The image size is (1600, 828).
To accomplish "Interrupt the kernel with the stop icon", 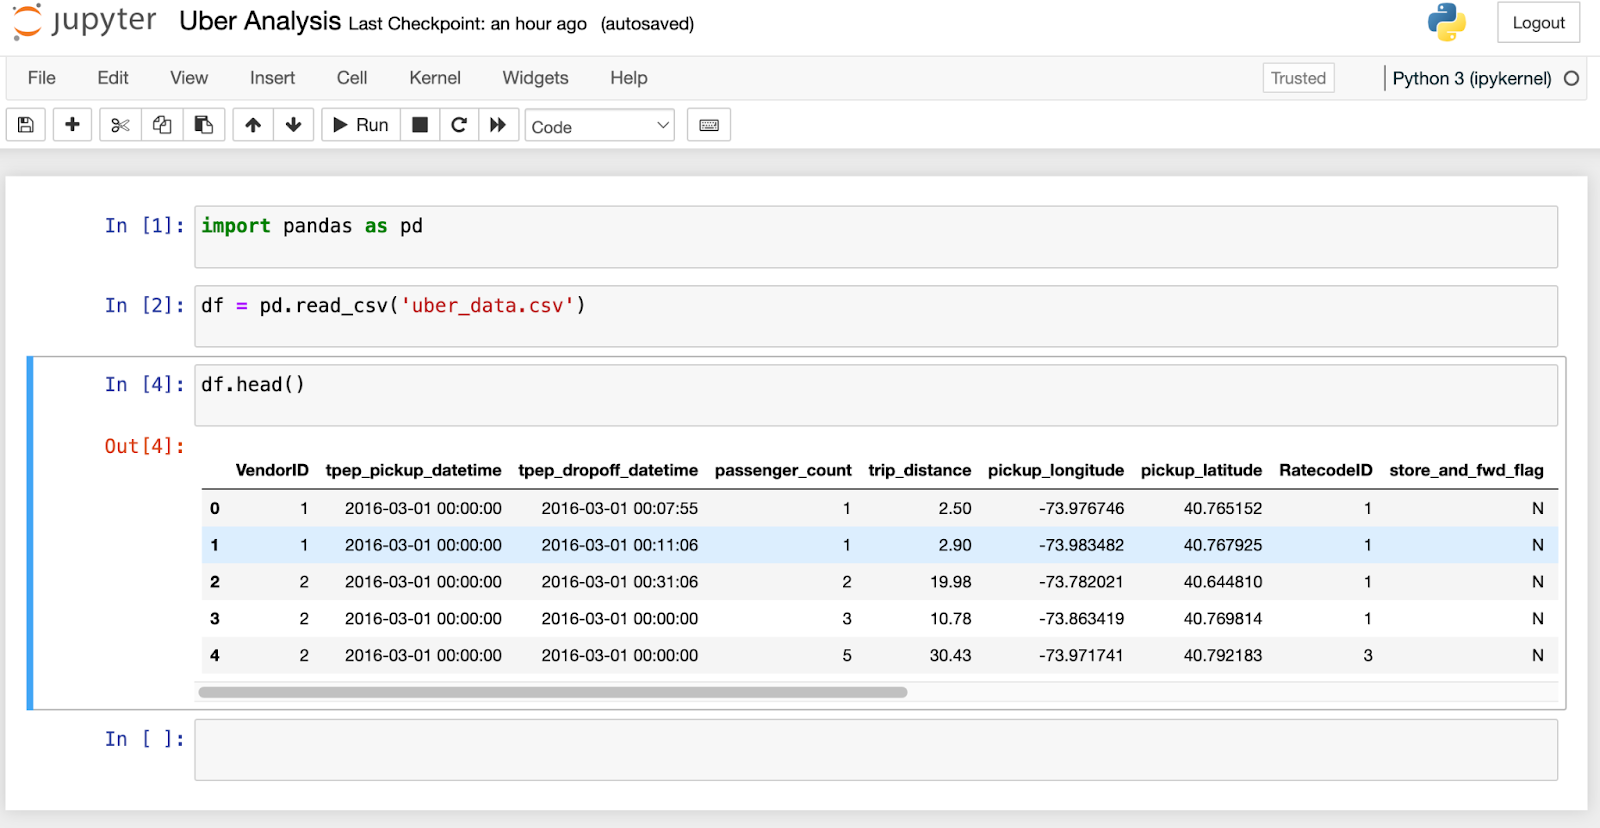I will point(420,125).
